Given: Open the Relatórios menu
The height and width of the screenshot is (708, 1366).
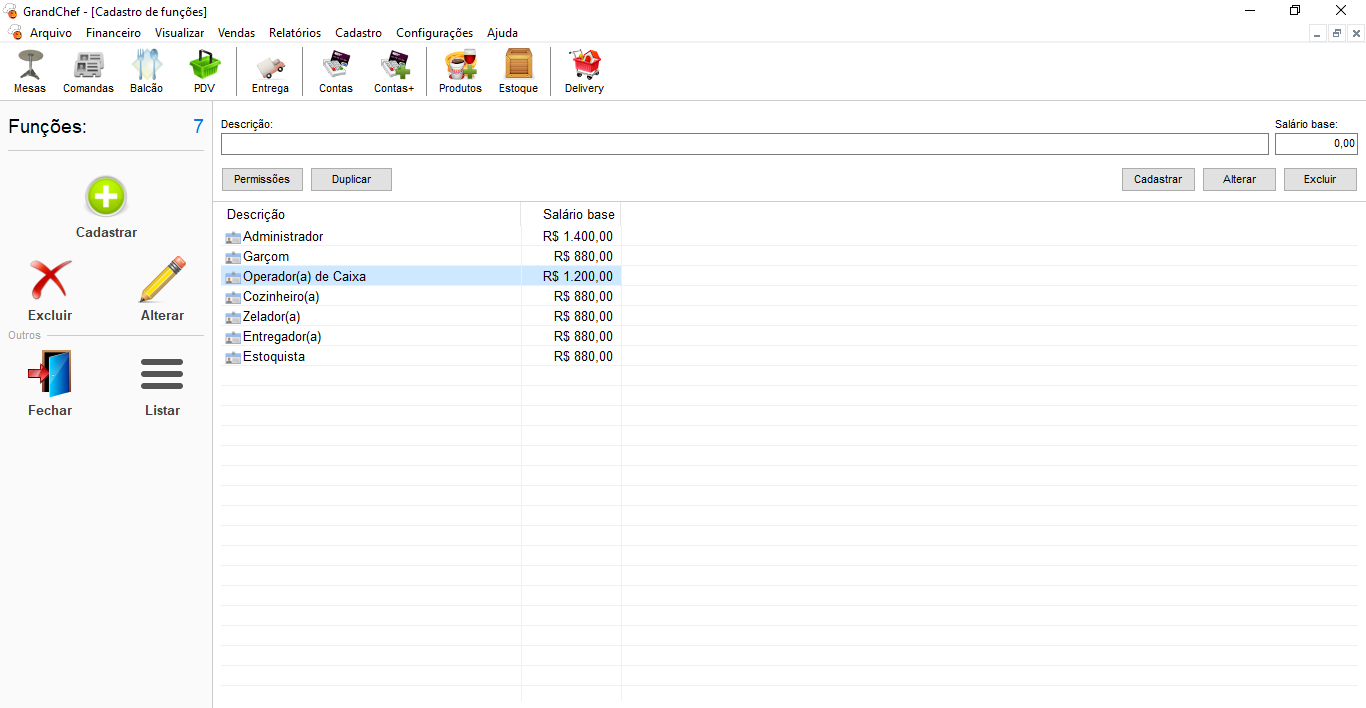Looking at the screenshot, I should point(295,33).
